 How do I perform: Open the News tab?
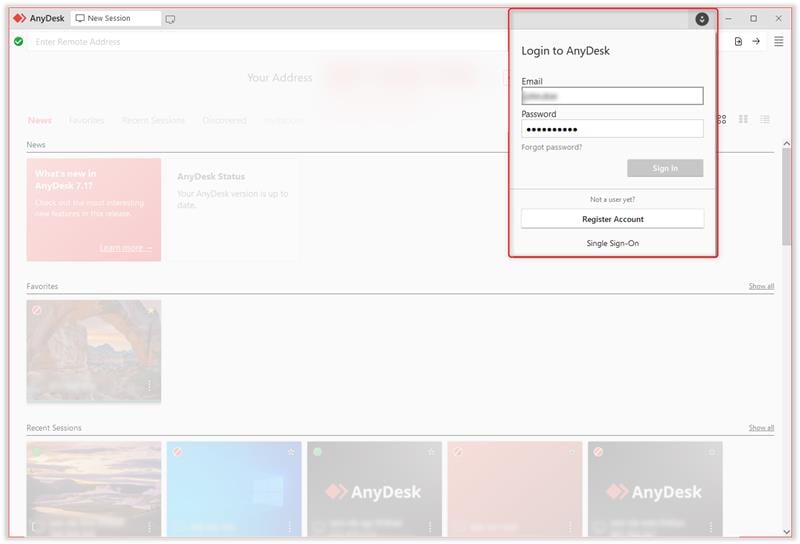[x=40, y=120]
